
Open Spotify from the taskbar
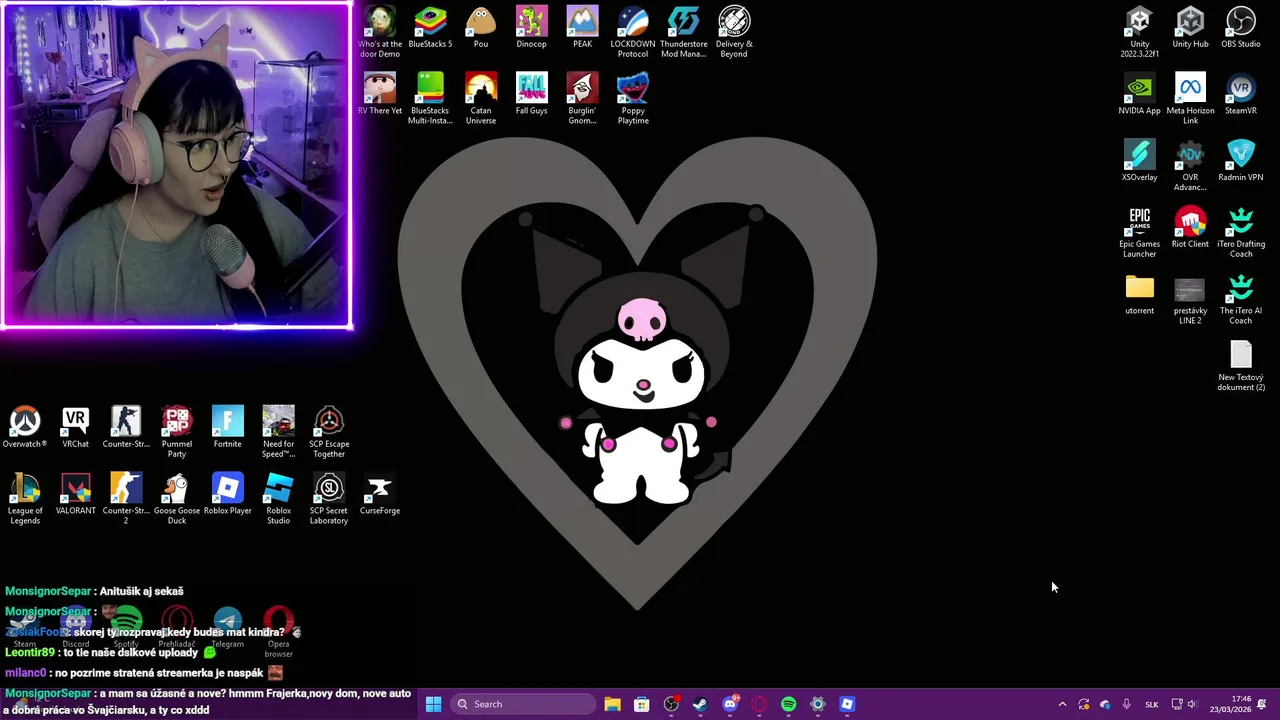point(788,704)
